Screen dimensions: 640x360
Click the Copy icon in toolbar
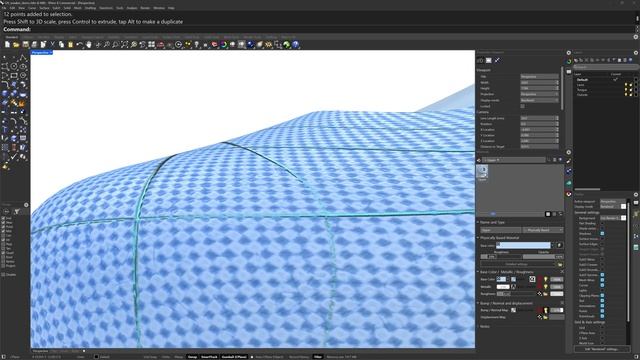61,44
